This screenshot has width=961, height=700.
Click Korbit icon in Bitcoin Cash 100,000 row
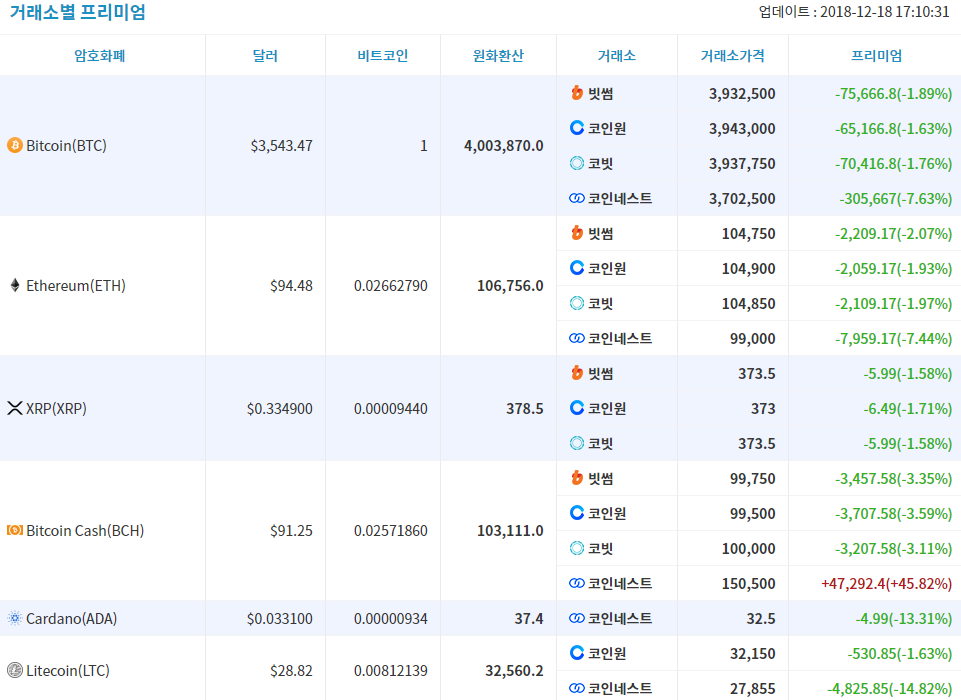coord(577,547)
